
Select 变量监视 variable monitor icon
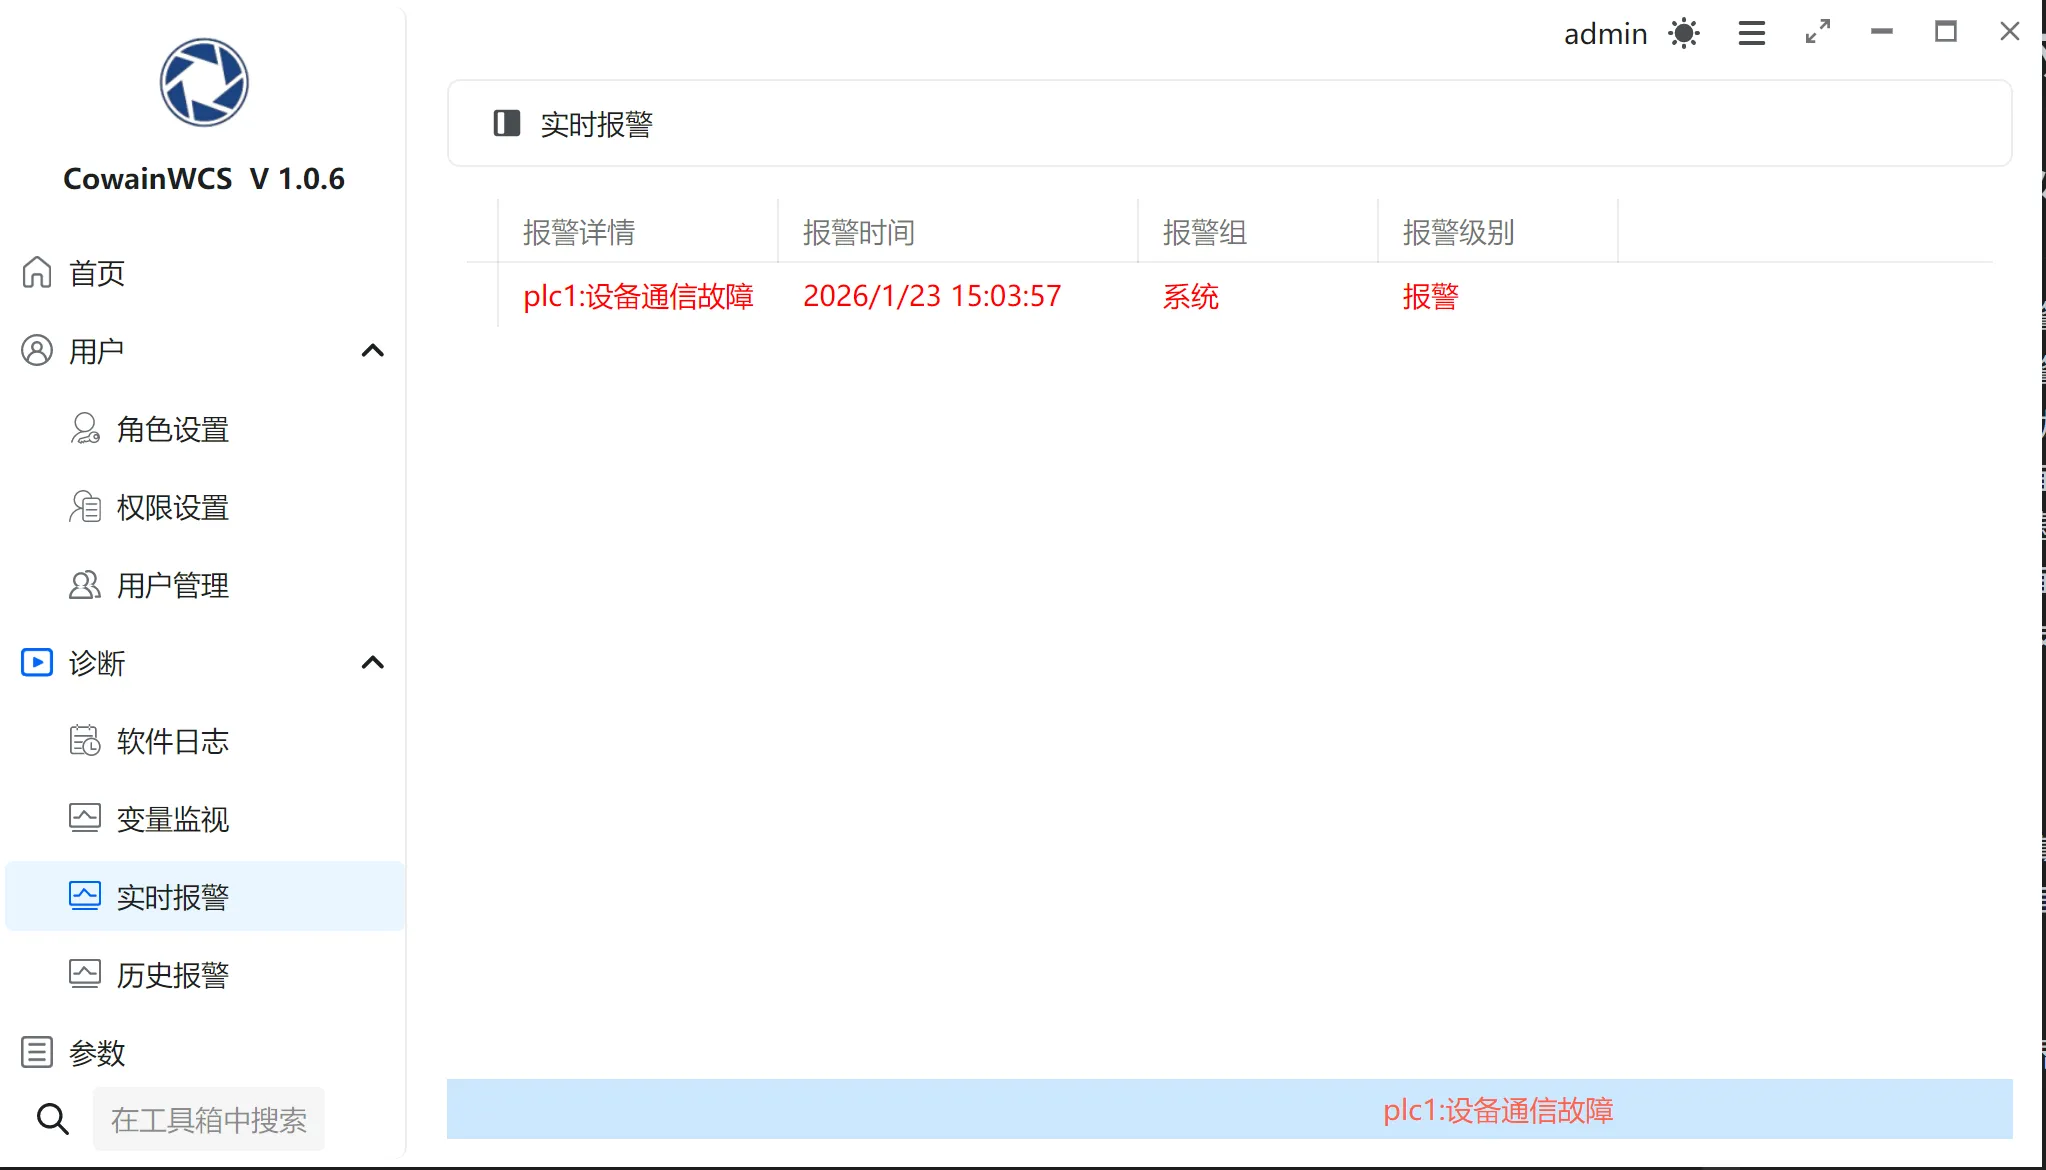(x=85, y=819)
